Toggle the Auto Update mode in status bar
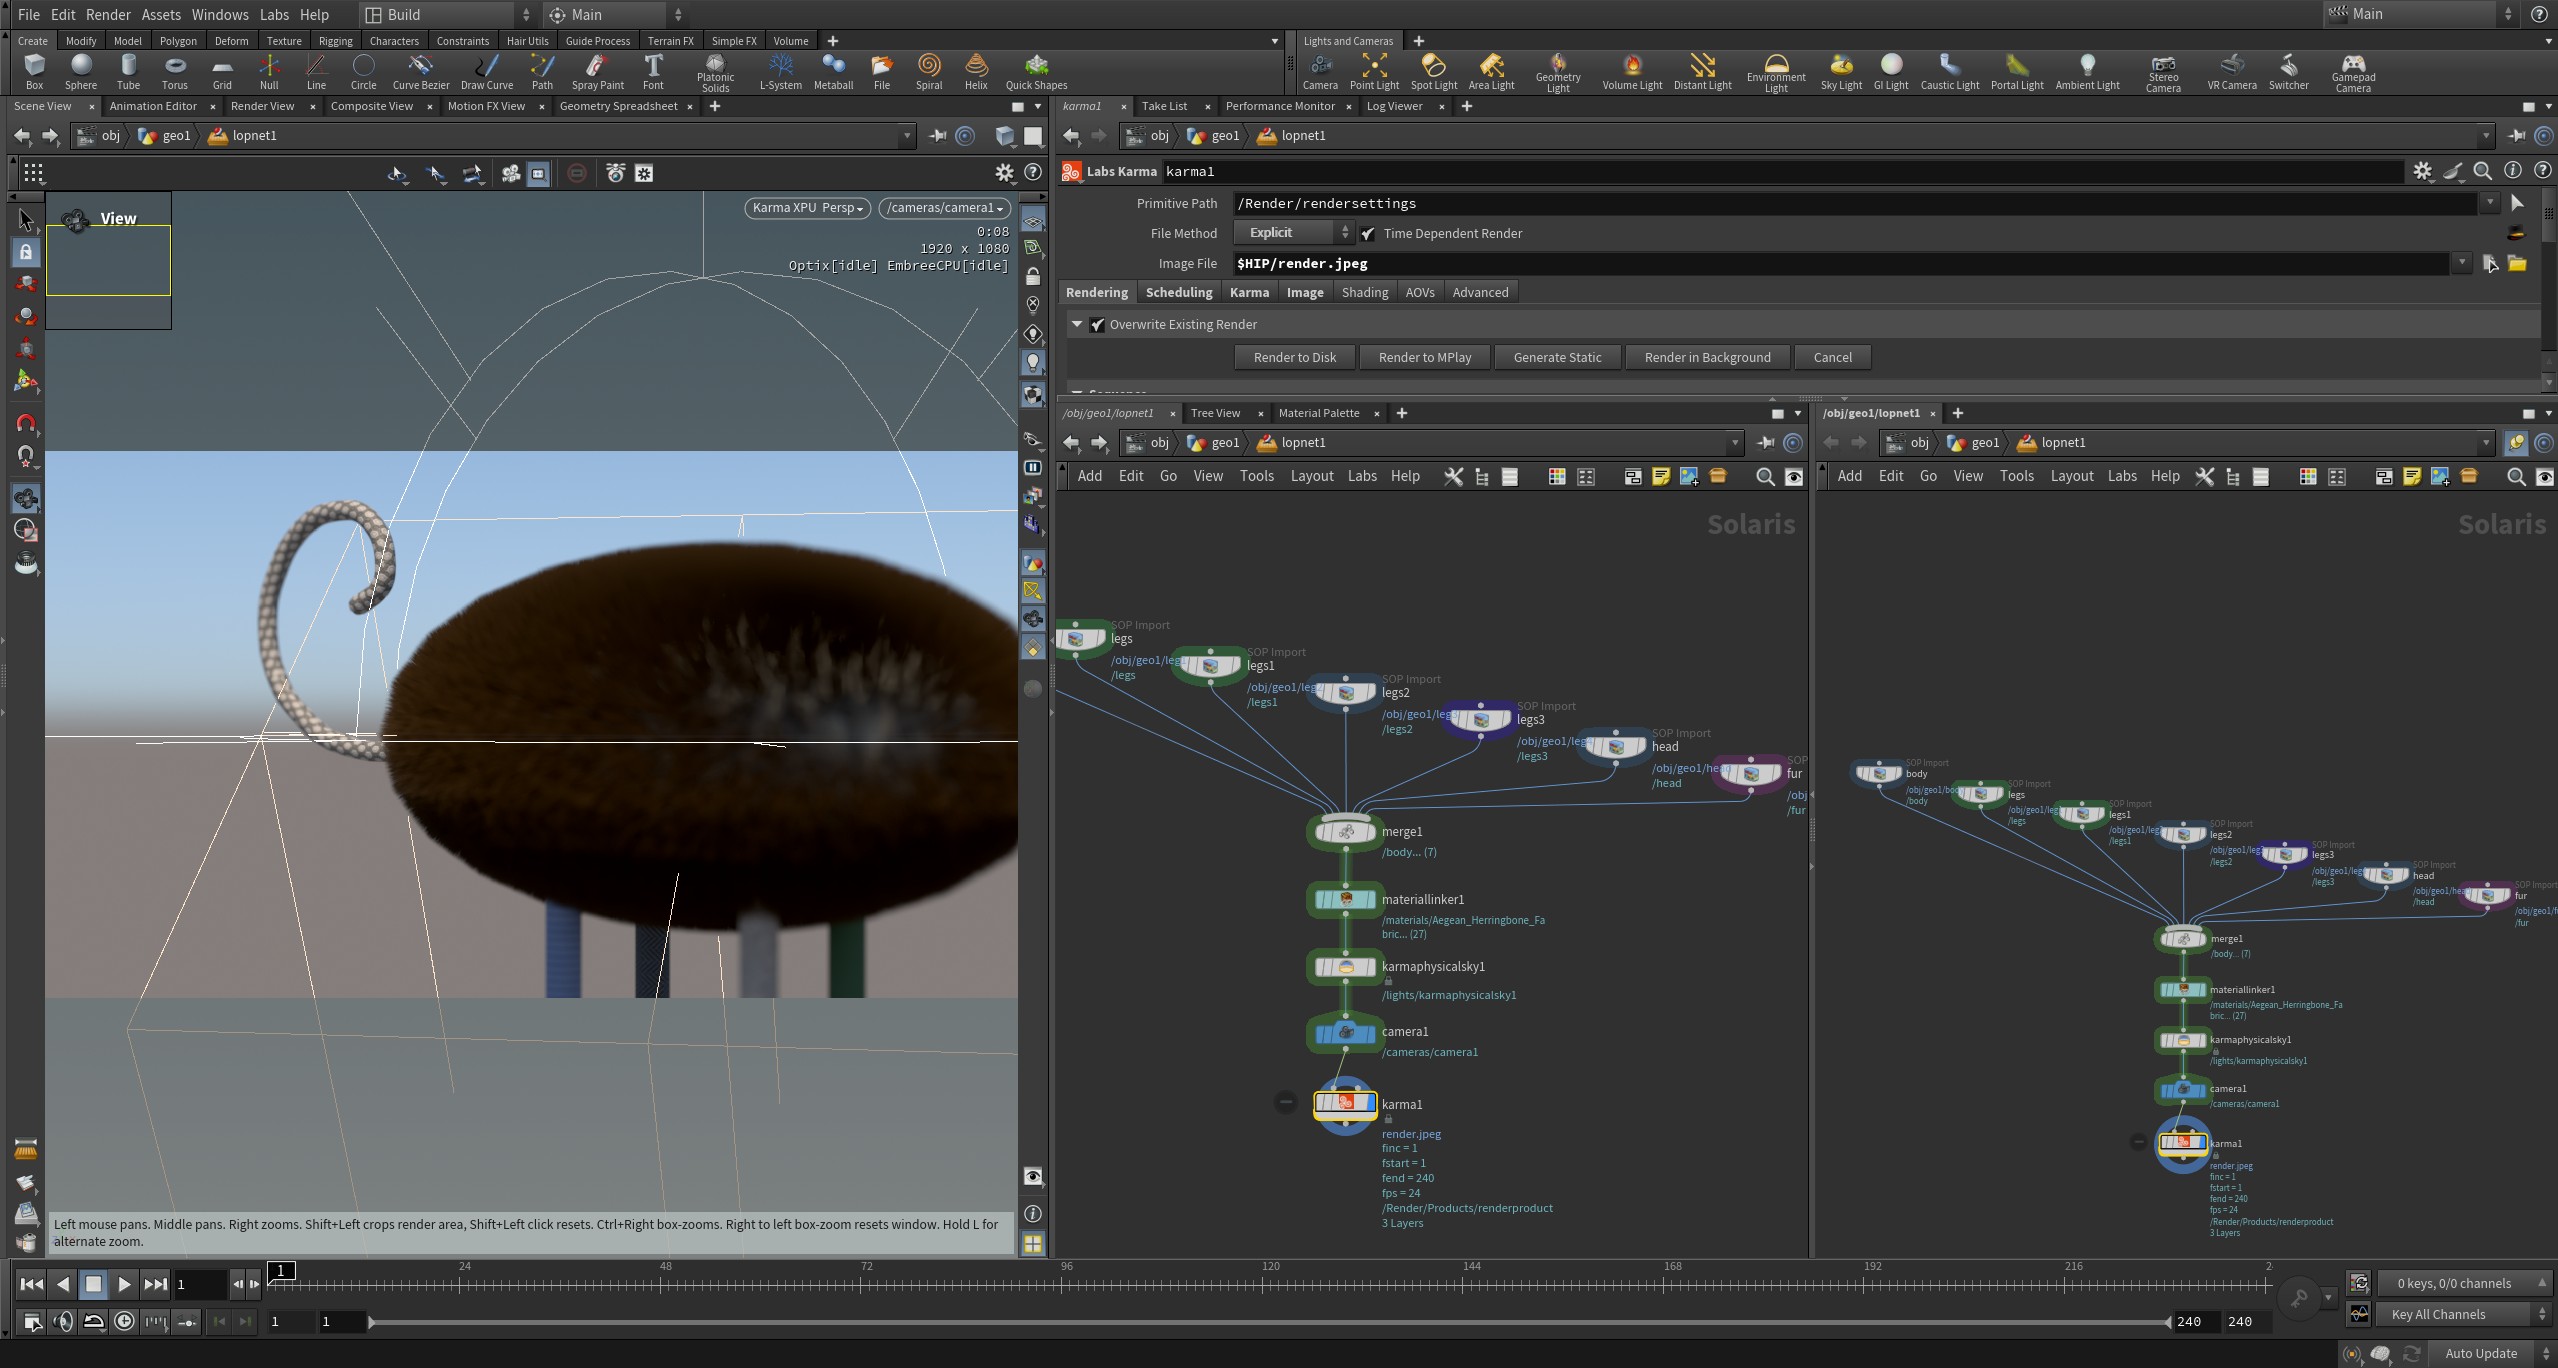Viewport: 2558px width, 1368px height. (x=2481, y=1353)
